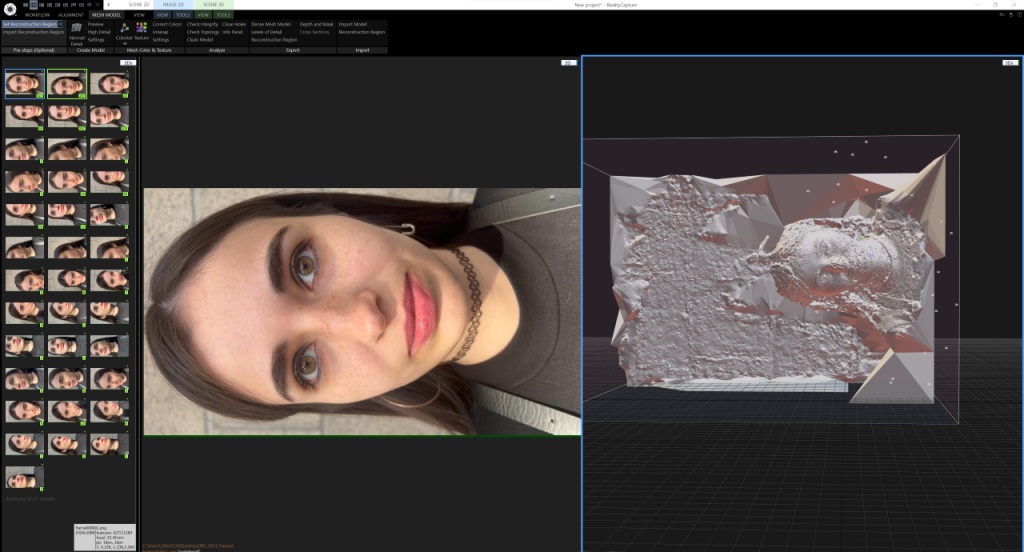Select the lone thumbnail in the last row

(x=24, y=478)
